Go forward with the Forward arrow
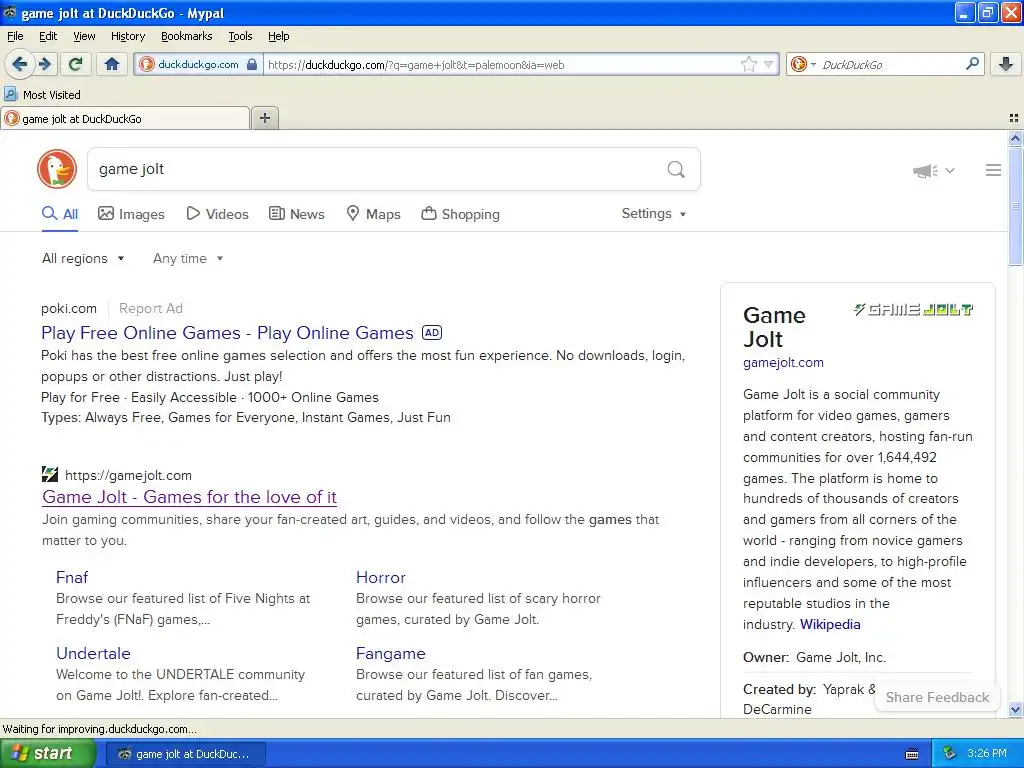The width and height of the screenshot is (1024, 768). point(45,64)
